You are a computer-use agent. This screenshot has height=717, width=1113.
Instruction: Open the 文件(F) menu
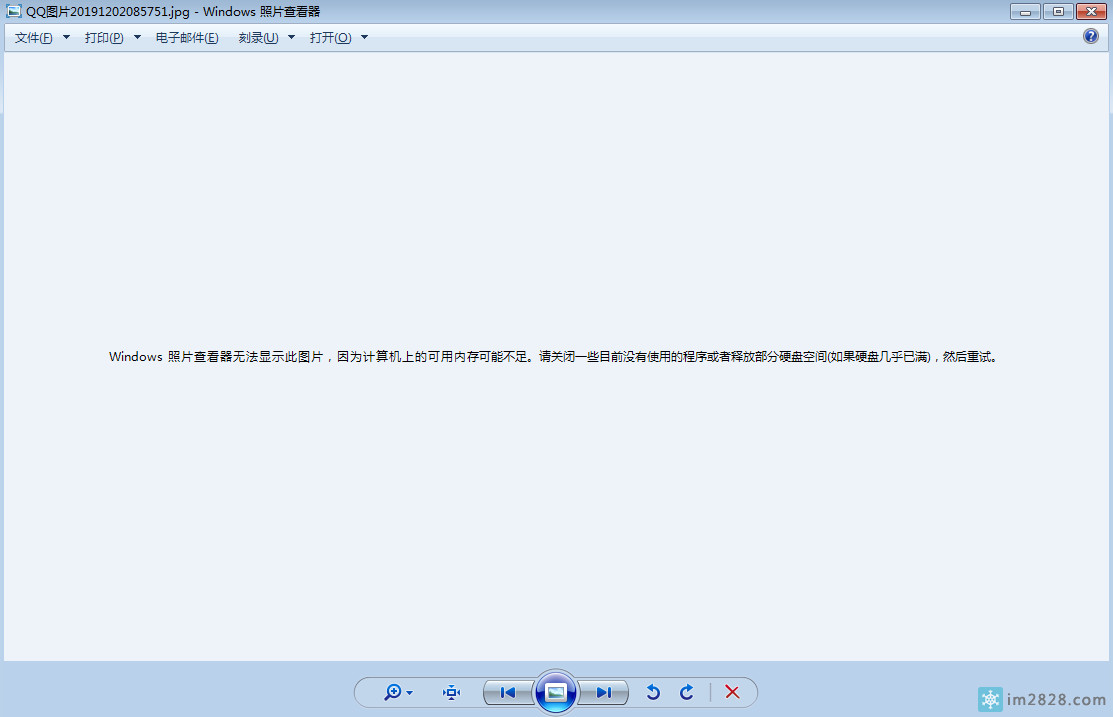(x=33, y=38)
